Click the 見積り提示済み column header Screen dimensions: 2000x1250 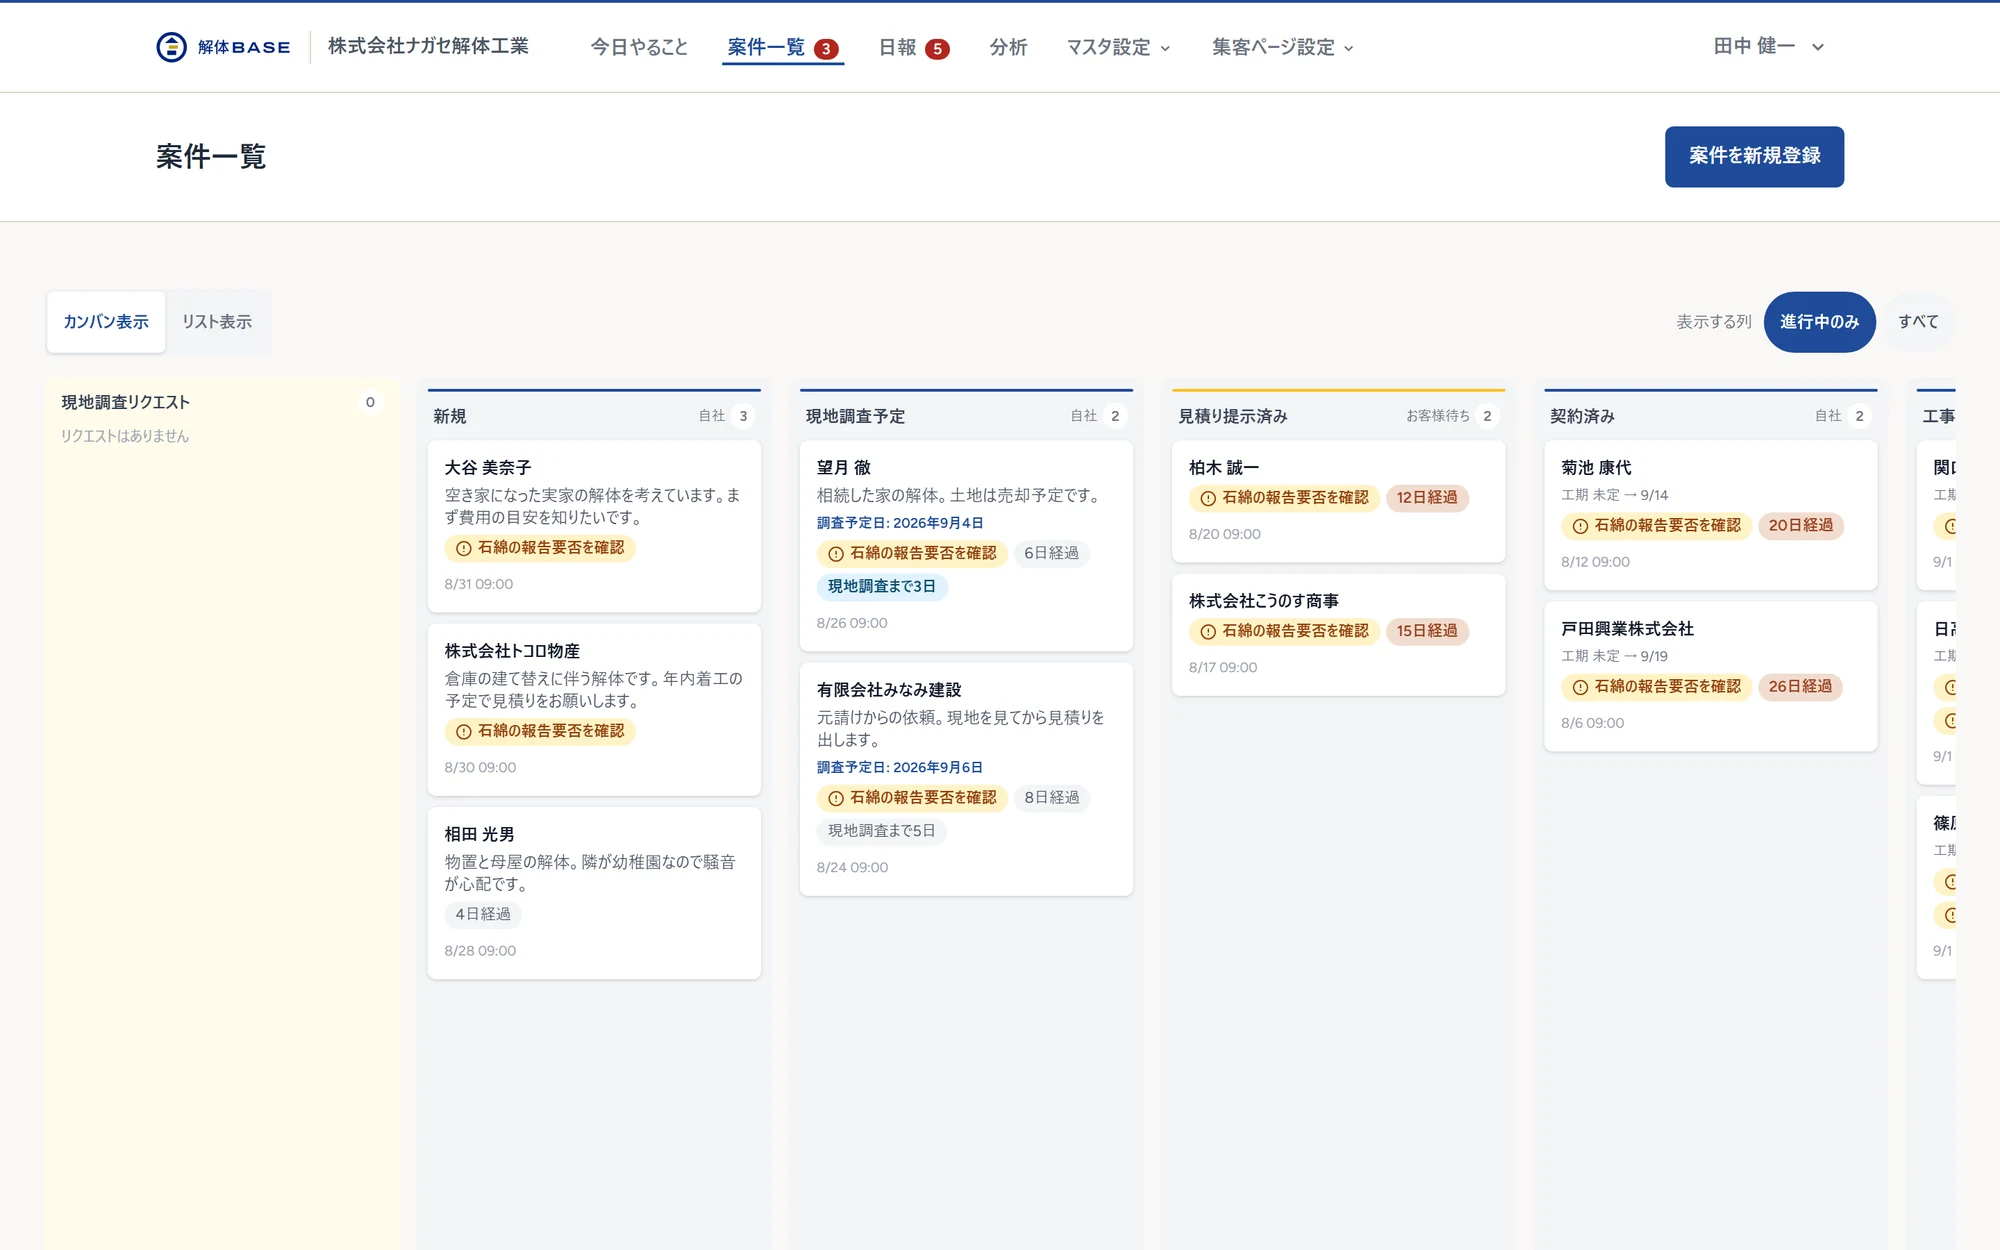(1232, 416)
